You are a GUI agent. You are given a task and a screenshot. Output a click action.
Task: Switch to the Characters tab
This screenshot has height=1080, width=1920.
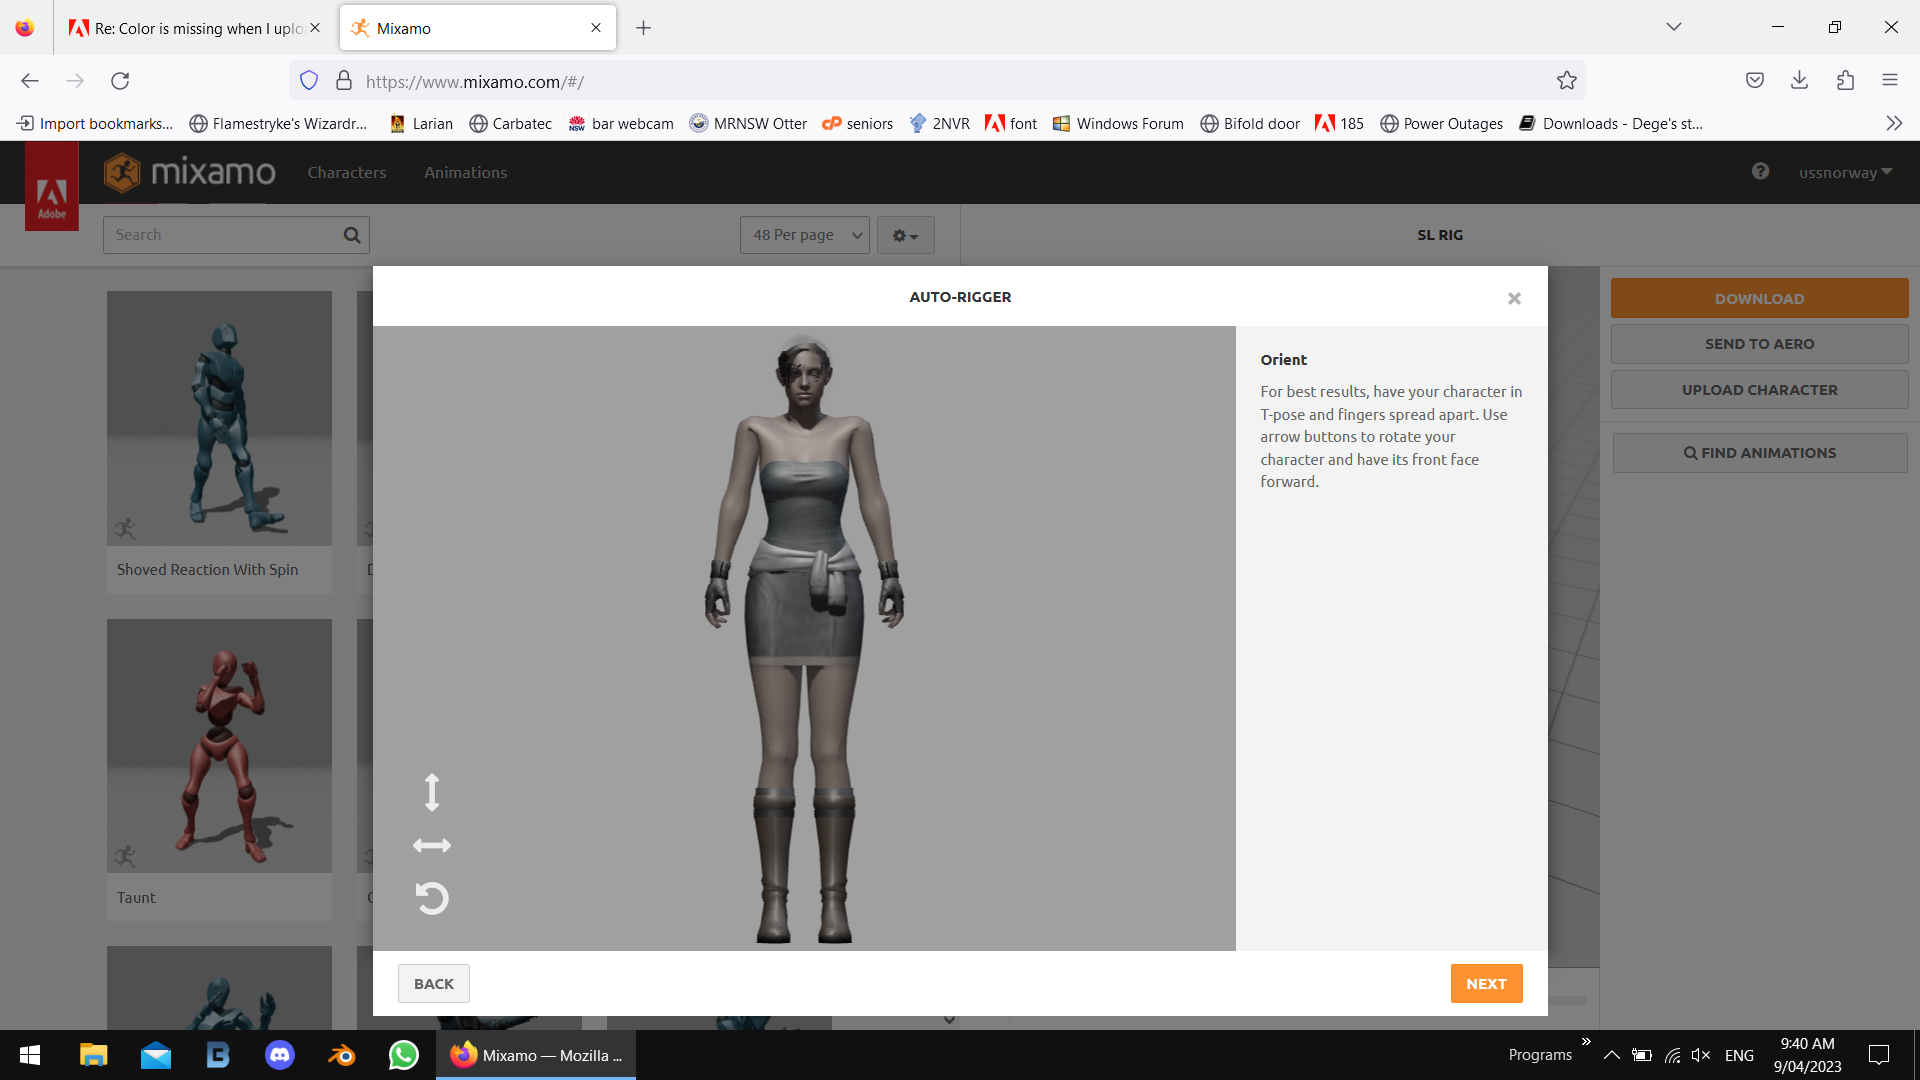(347, 171)
